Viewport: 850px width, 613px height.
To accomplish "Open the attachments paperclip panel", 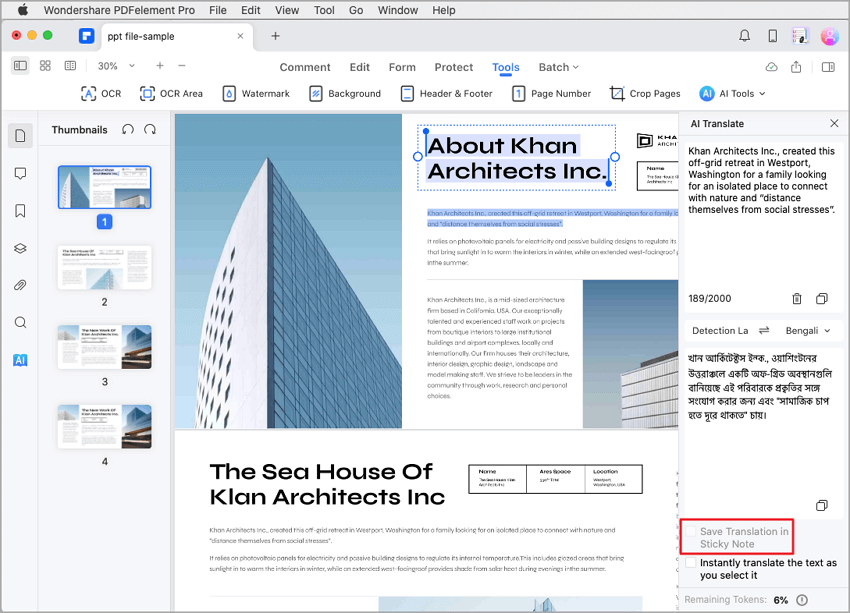I will (x=21, y=285).
